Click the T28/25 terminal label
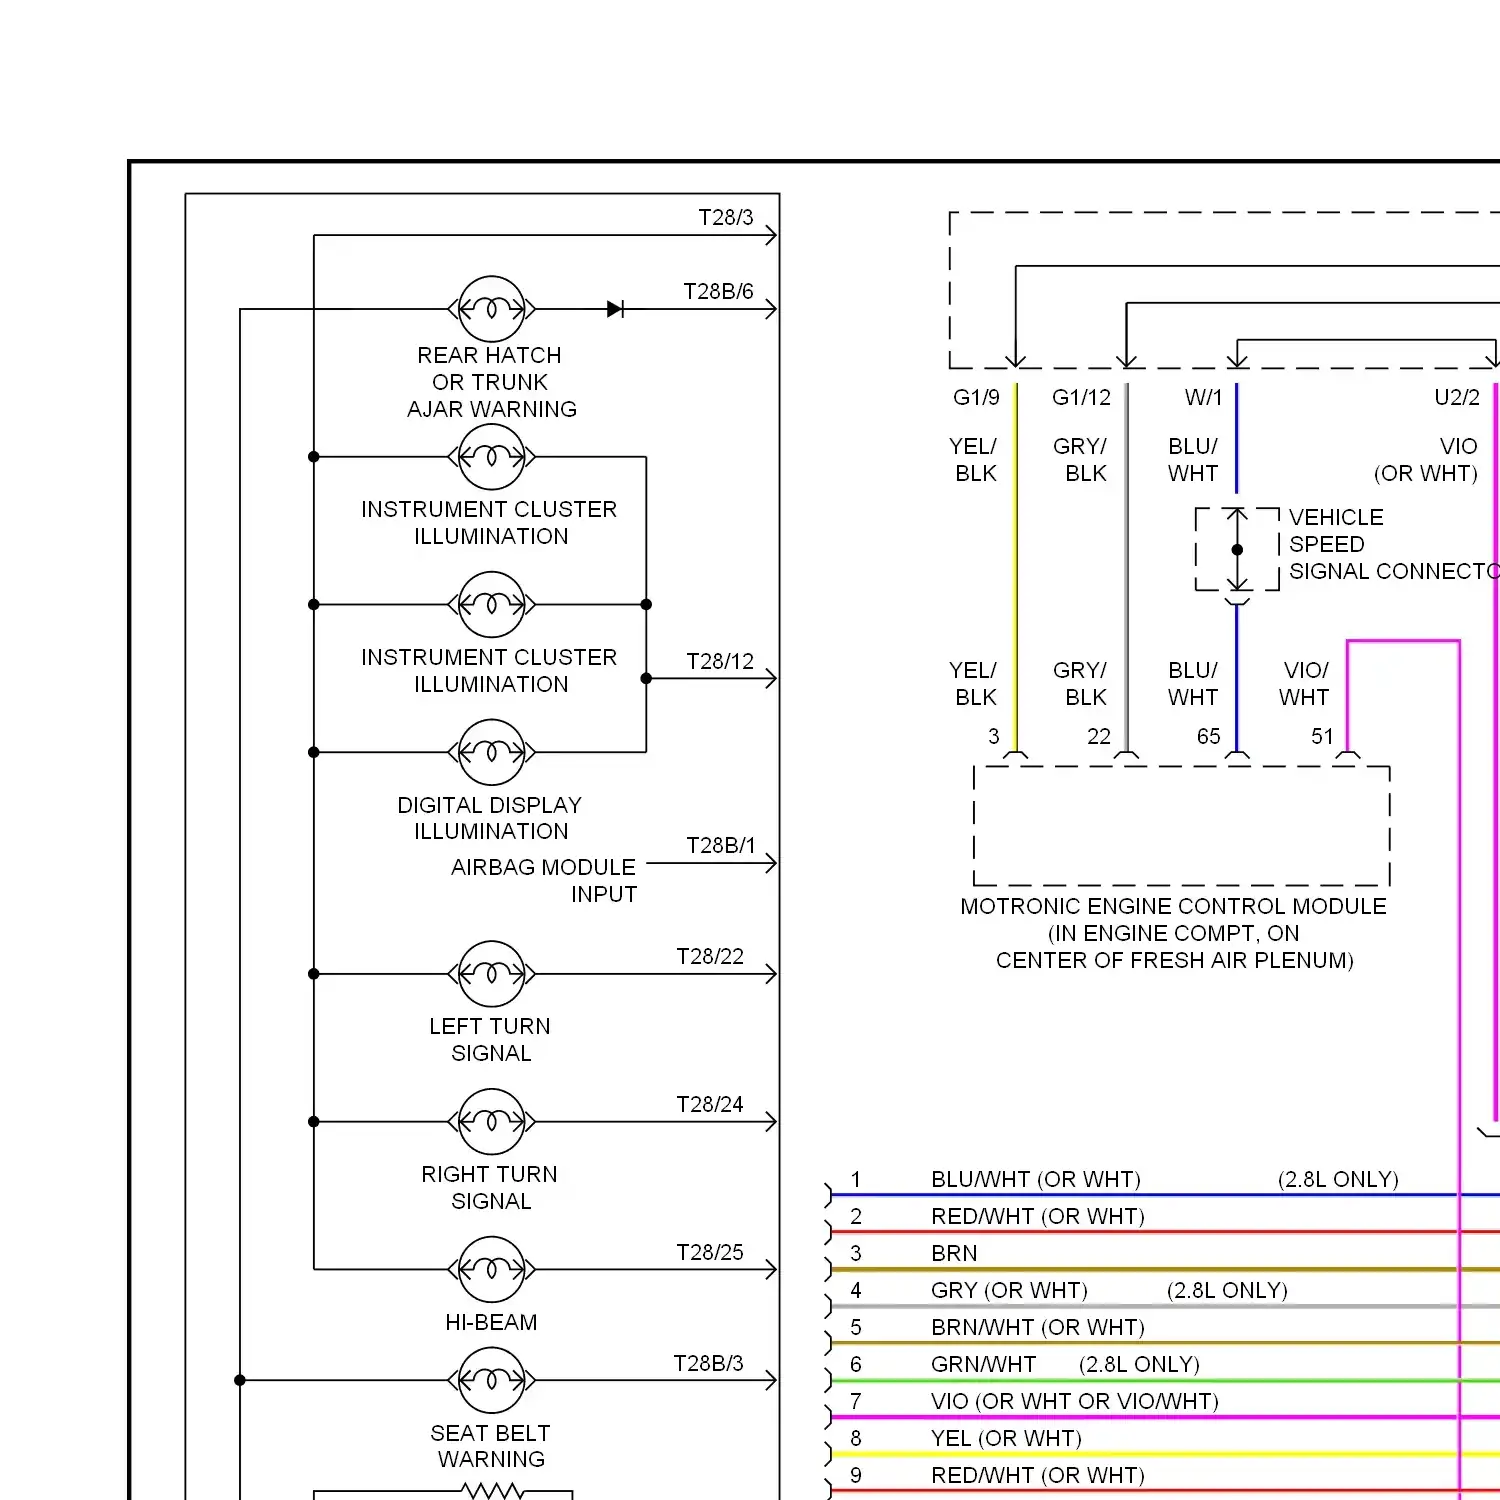 coord(710,1252)
